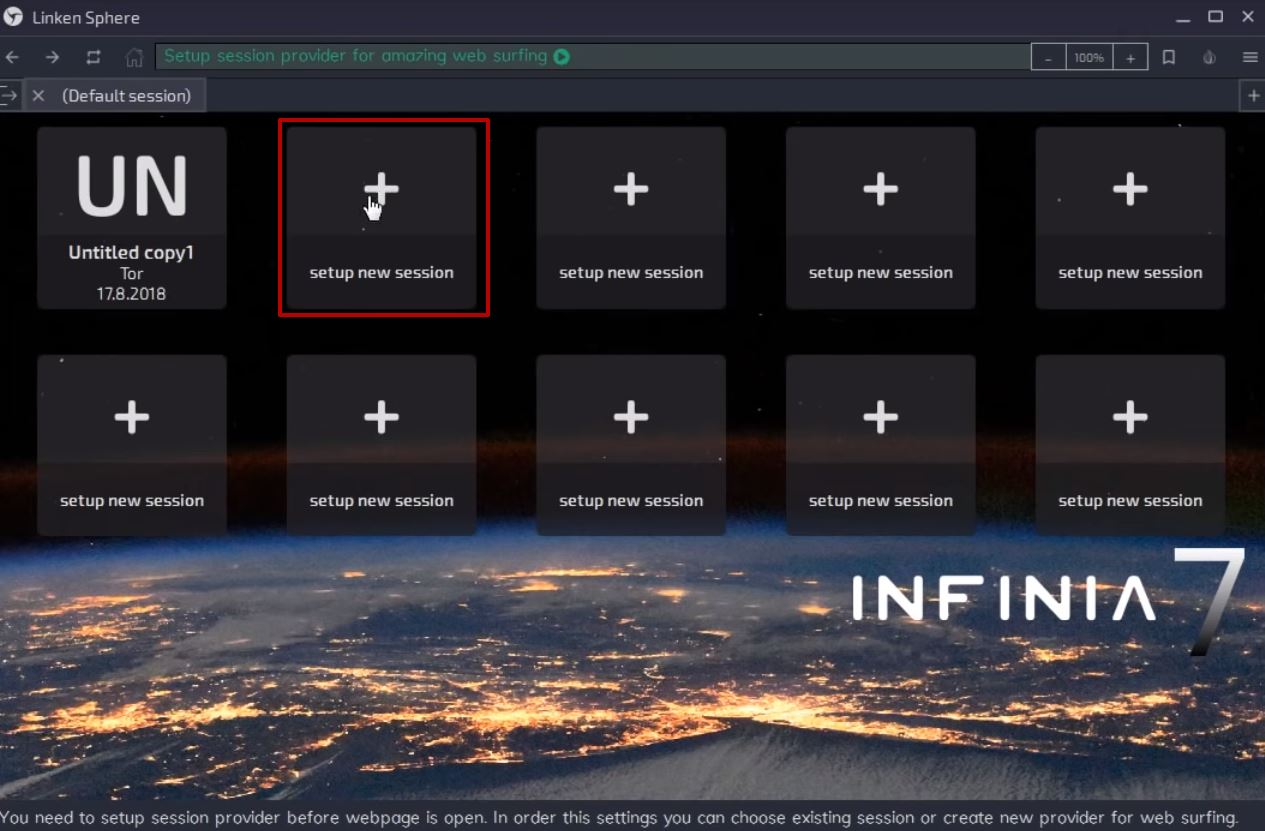Go forward with the right arrow

pos(52,57)
